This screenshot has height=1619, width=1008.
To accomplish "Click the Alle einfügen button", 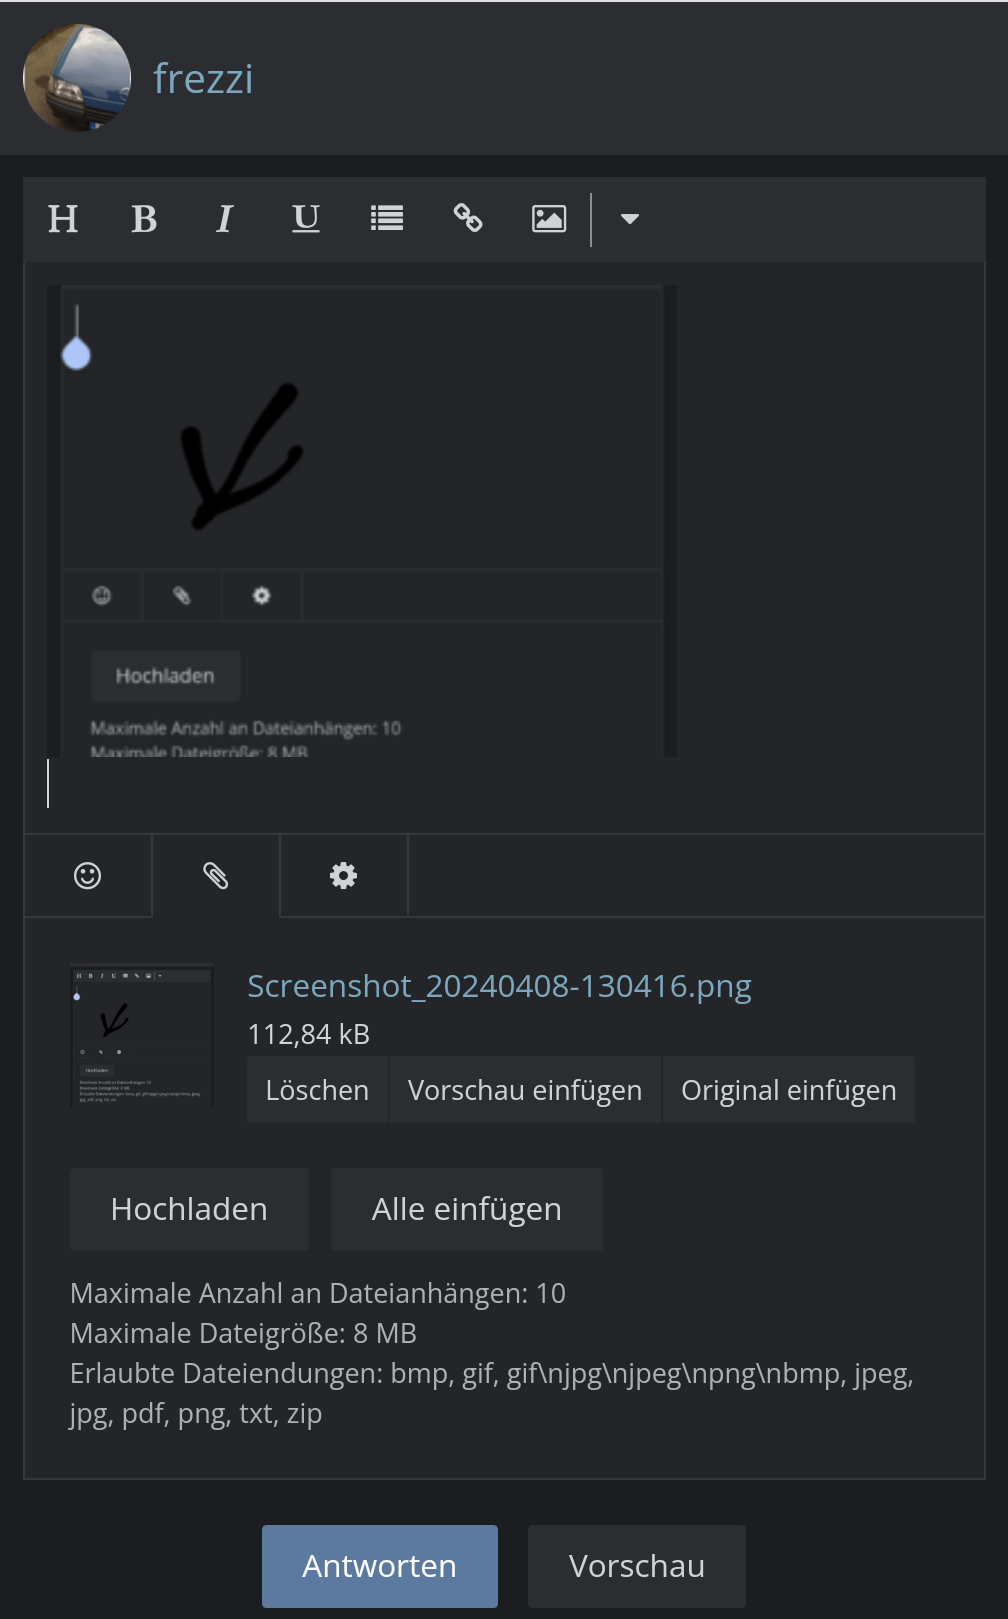I will click(467, 1209).
